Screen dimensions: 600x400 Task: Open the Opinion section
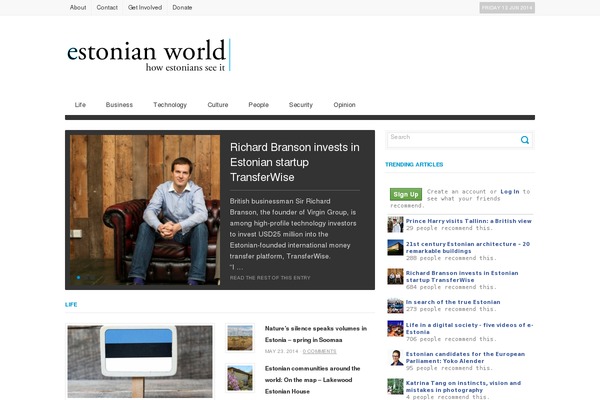(344, 104)
